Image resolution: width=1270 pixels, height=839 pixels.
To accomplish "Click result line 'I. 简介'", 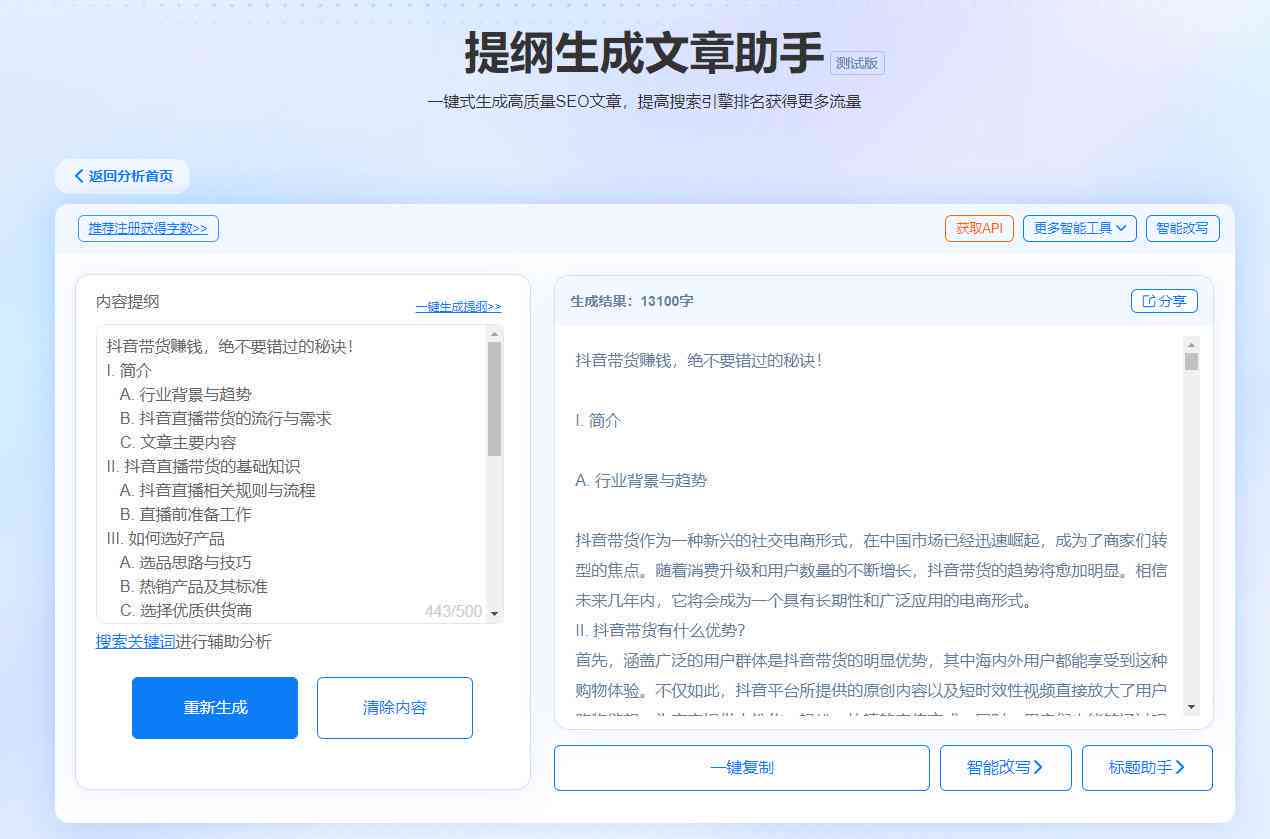I will (x=598, y=420).
